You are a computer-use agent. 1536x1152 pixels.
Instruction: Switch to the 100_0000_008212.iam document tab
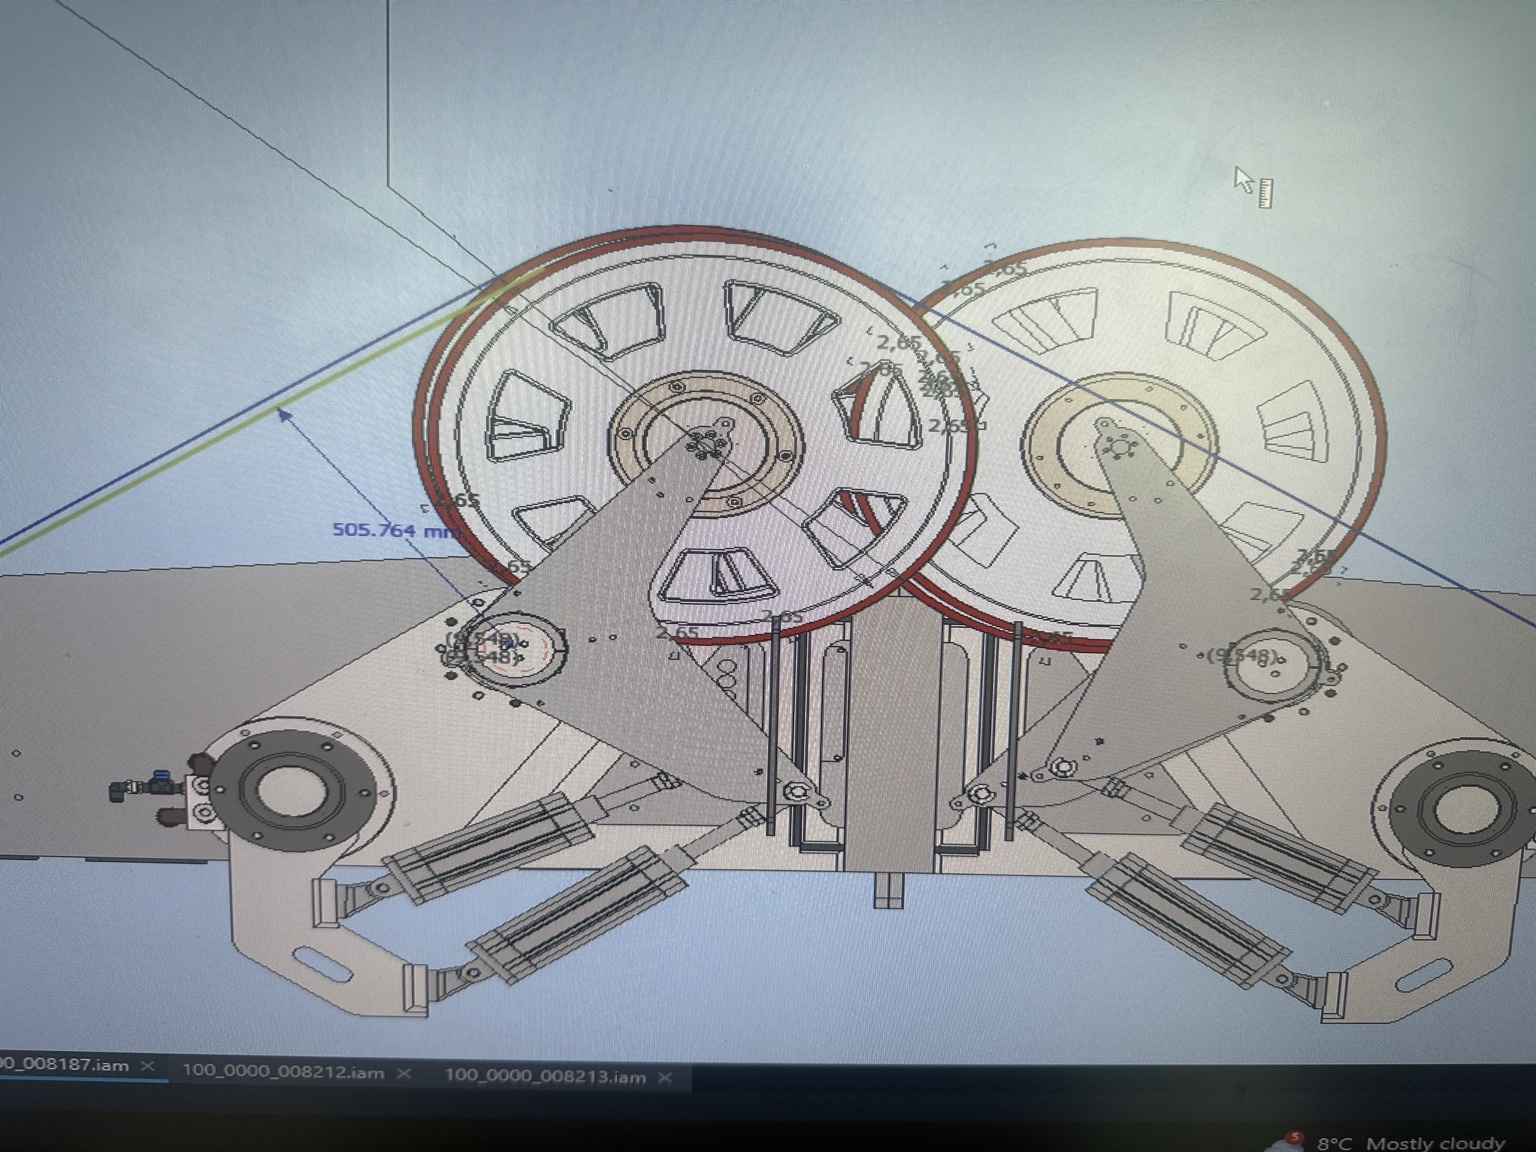(283, 1072)
